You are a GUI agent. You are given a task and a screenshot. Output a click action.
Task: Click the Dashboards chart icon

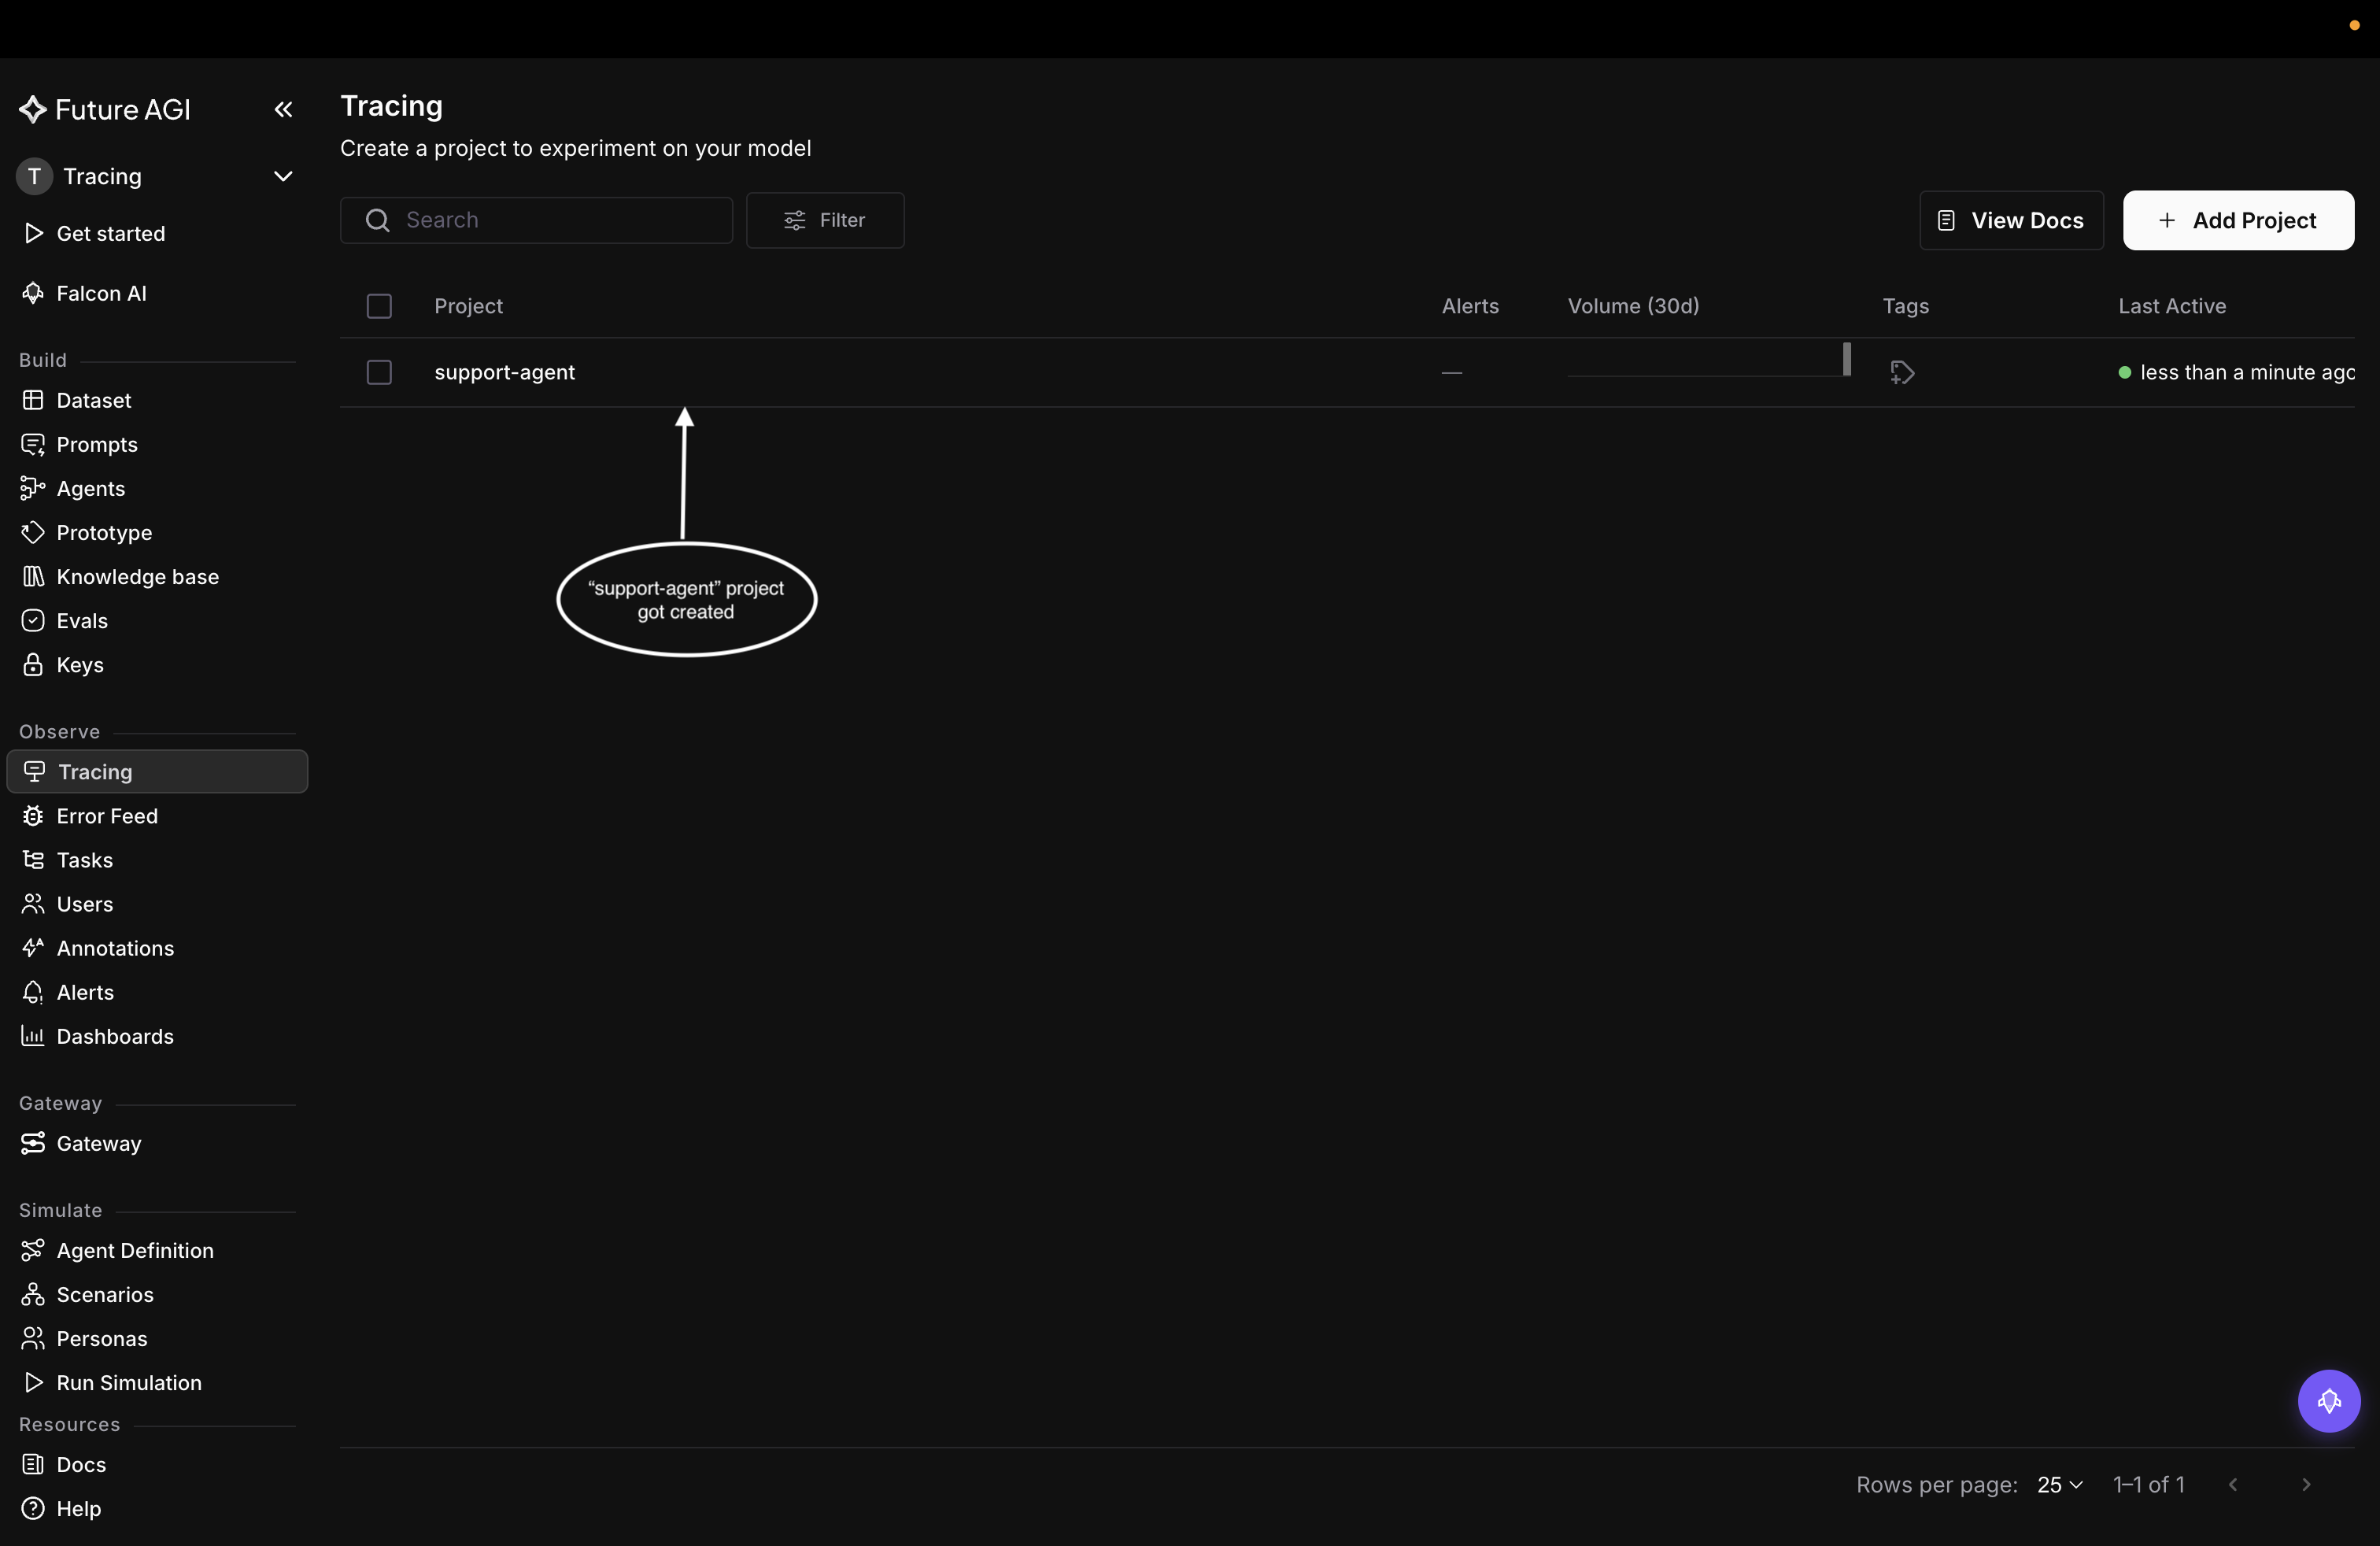(x=33, y=1035)
